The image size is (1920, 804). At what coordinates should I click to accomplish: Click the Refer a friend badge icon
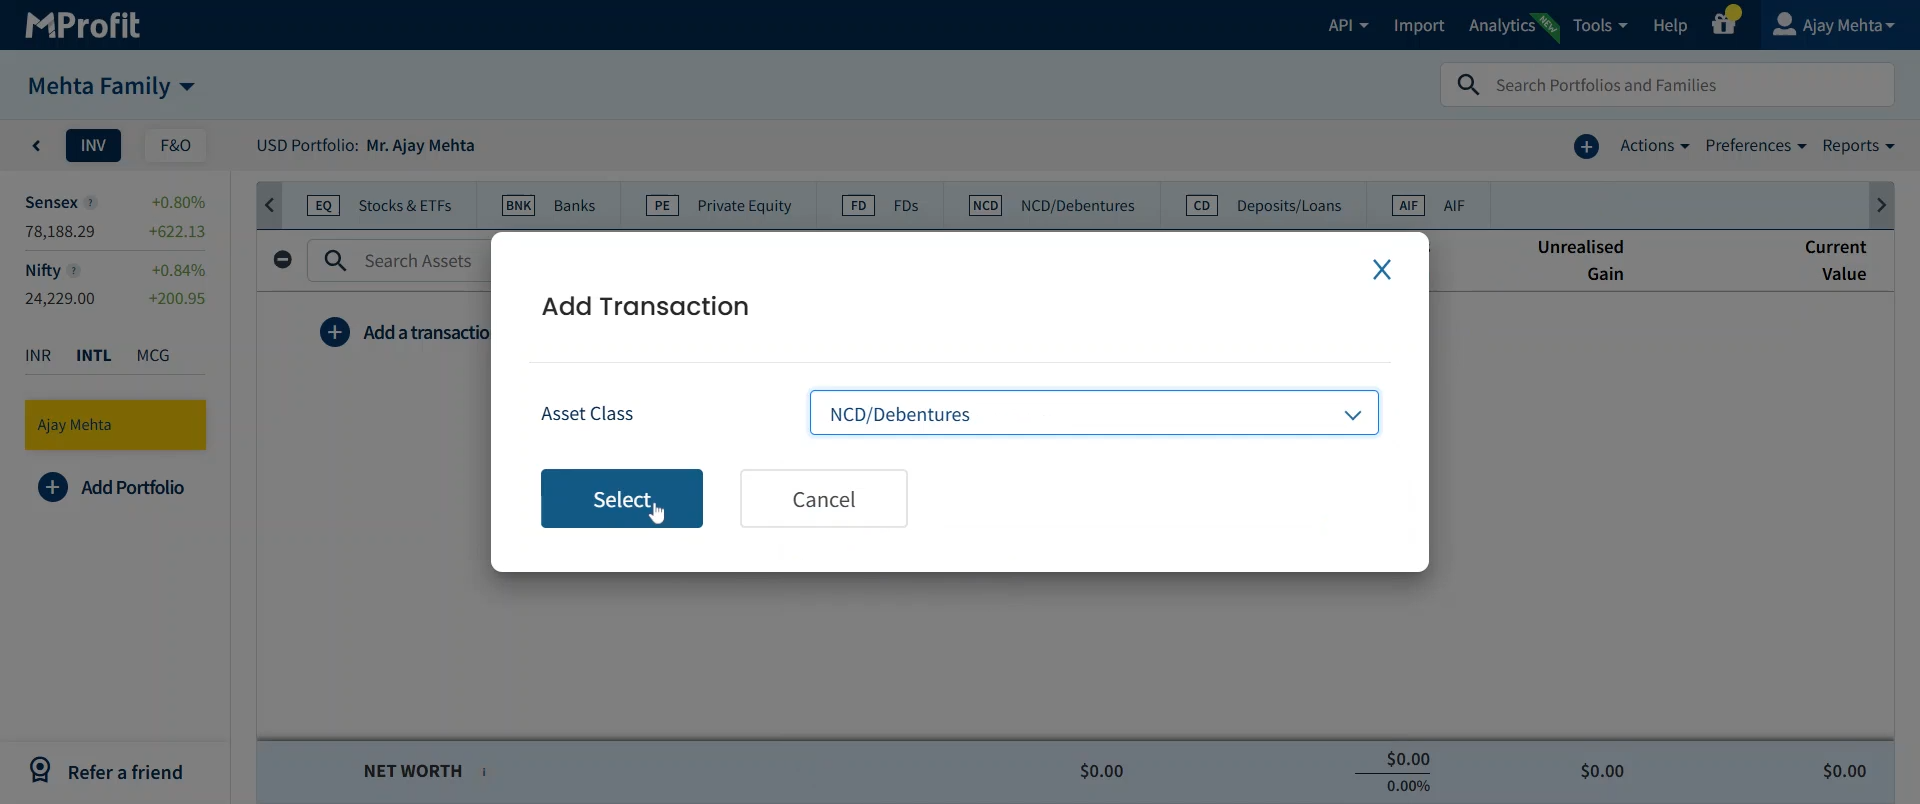click(x=40, y=770)
